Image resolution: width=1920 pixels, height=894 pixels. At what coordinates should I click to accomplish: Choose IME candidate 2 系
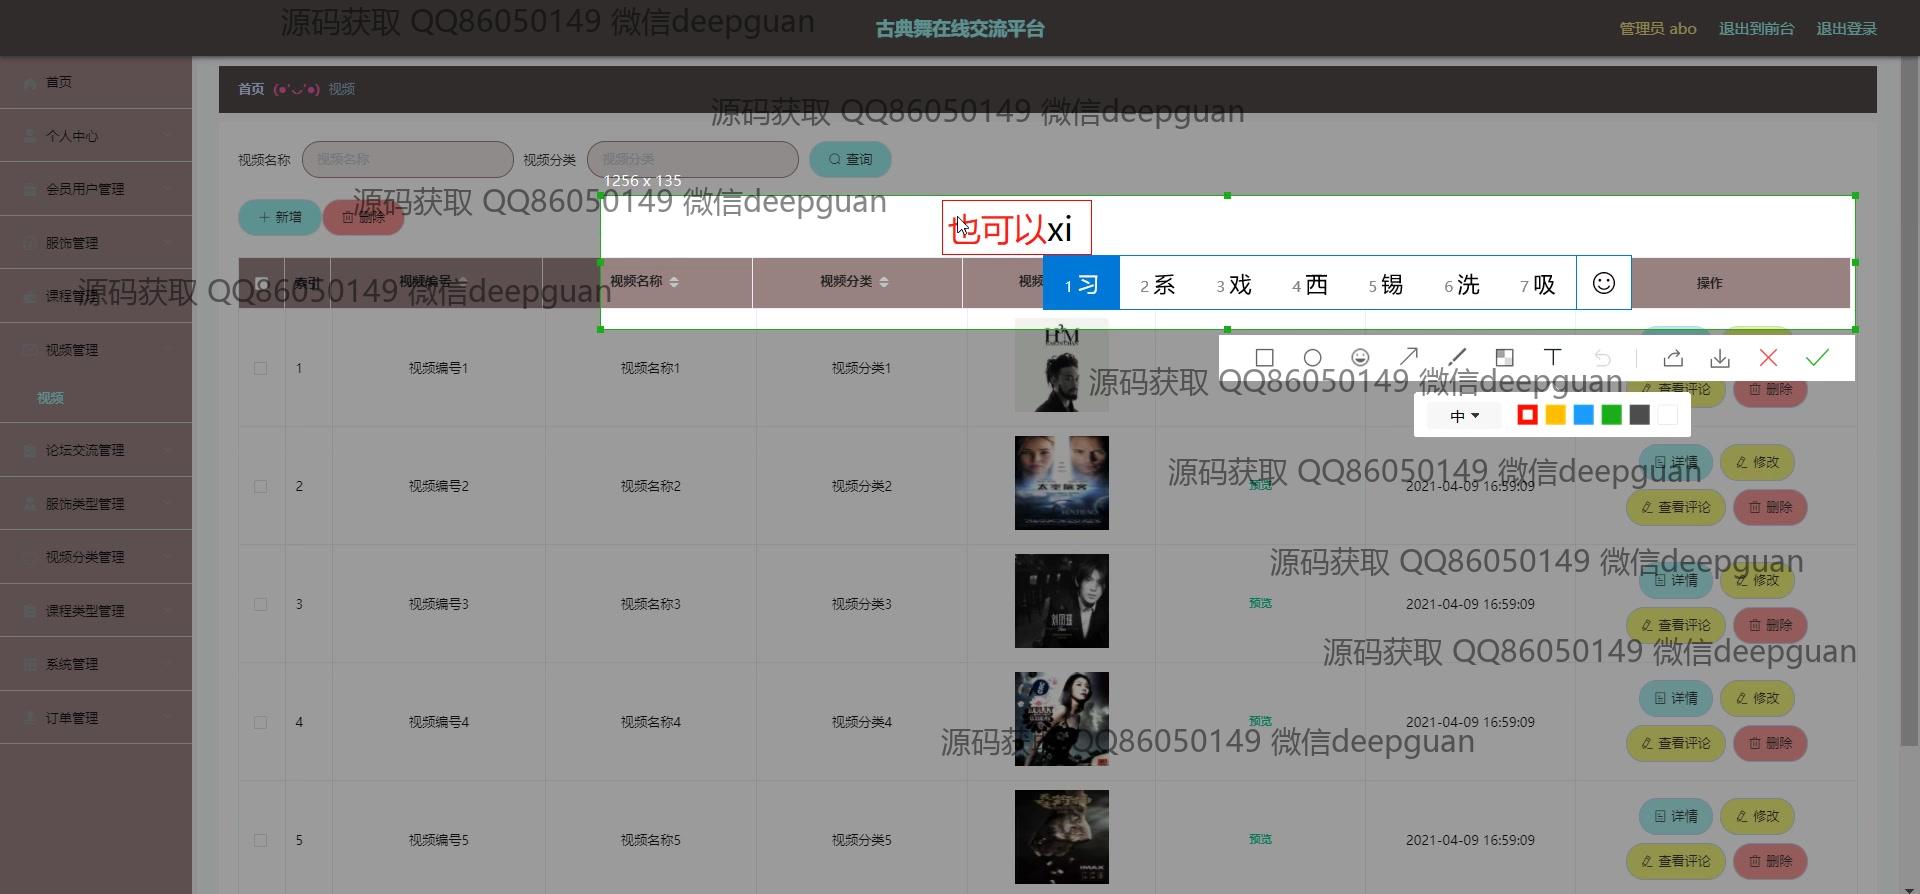point(1158,285)
